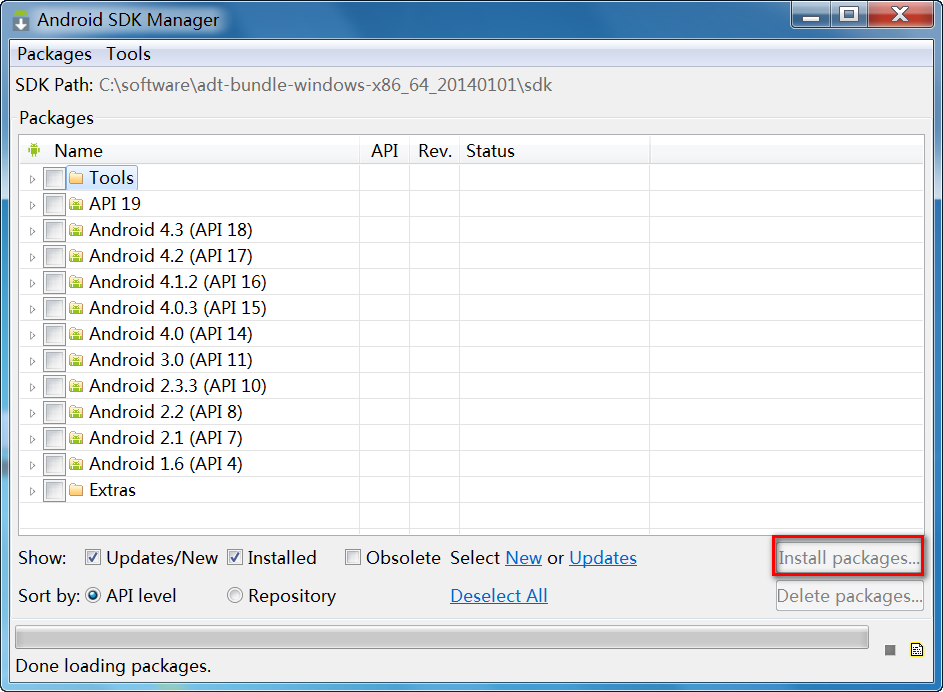Uncheck the Installed show filter
943x692 pixels.
pyautogui.click(x=235, y=557)
